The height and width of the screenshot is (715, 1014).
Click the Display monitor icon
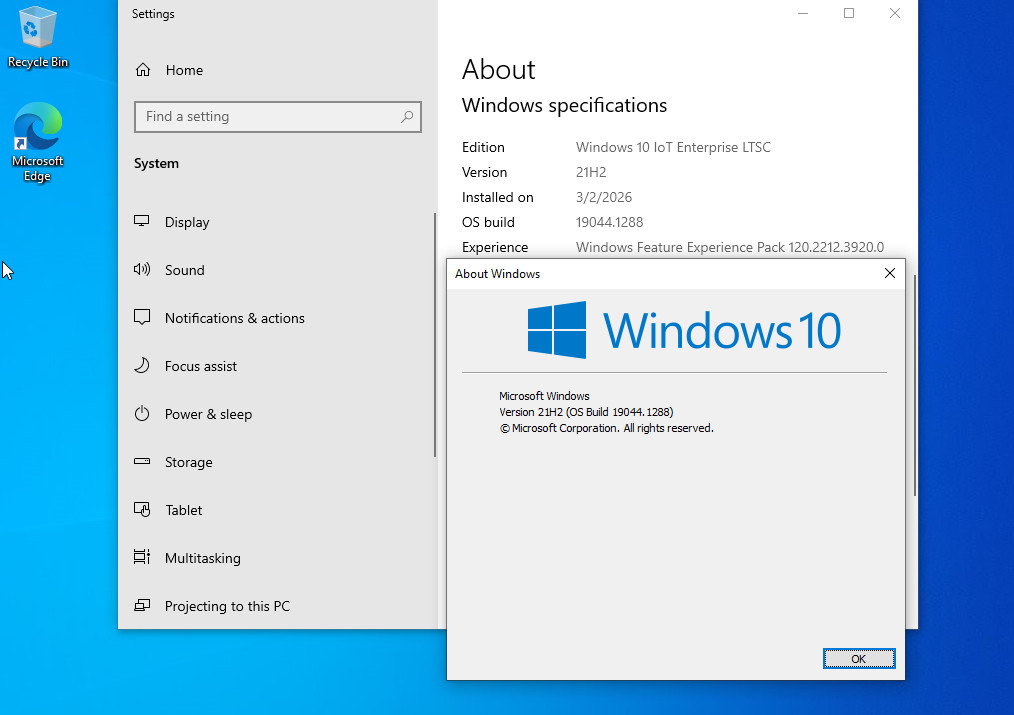pos(142,222)
